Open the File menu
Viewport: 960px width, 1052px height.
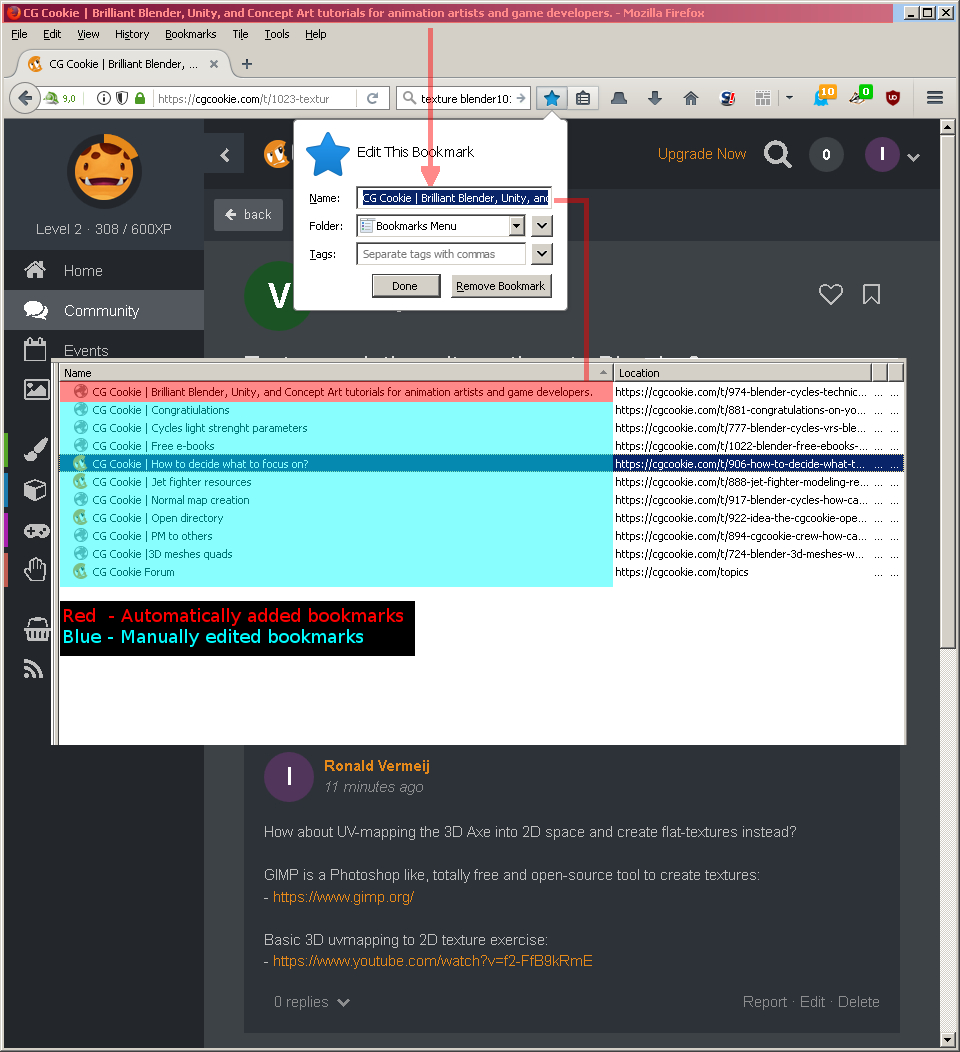[x=19, y=34]
